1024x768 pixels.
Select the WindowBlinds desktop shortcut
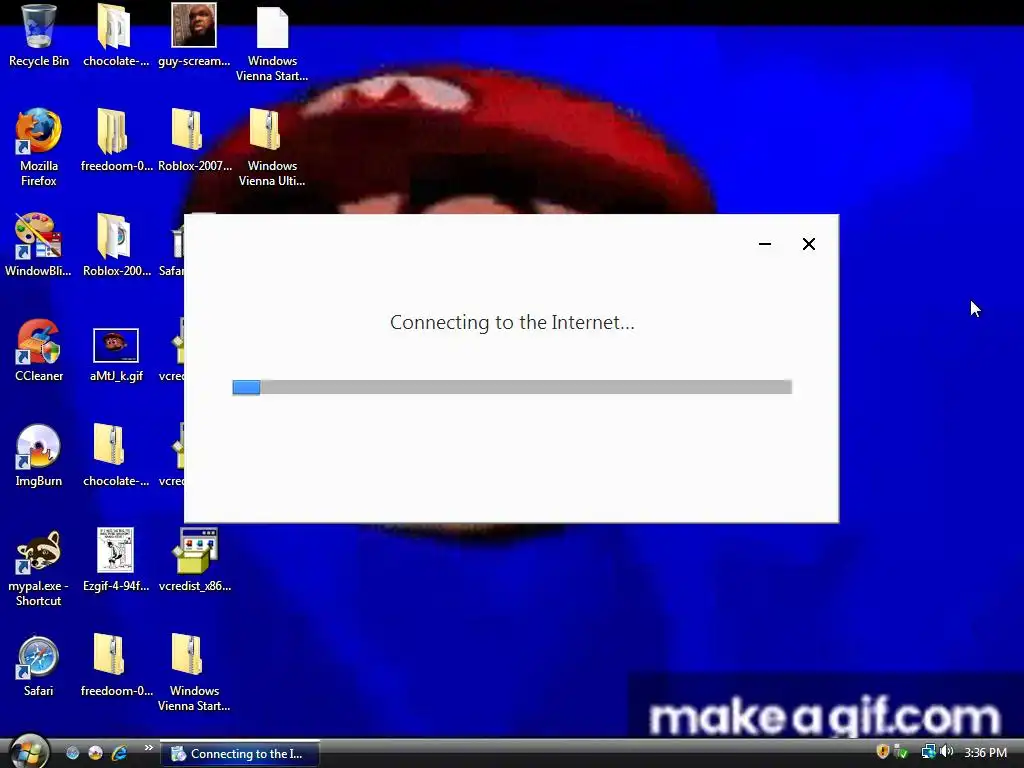(x=39, y=245)
